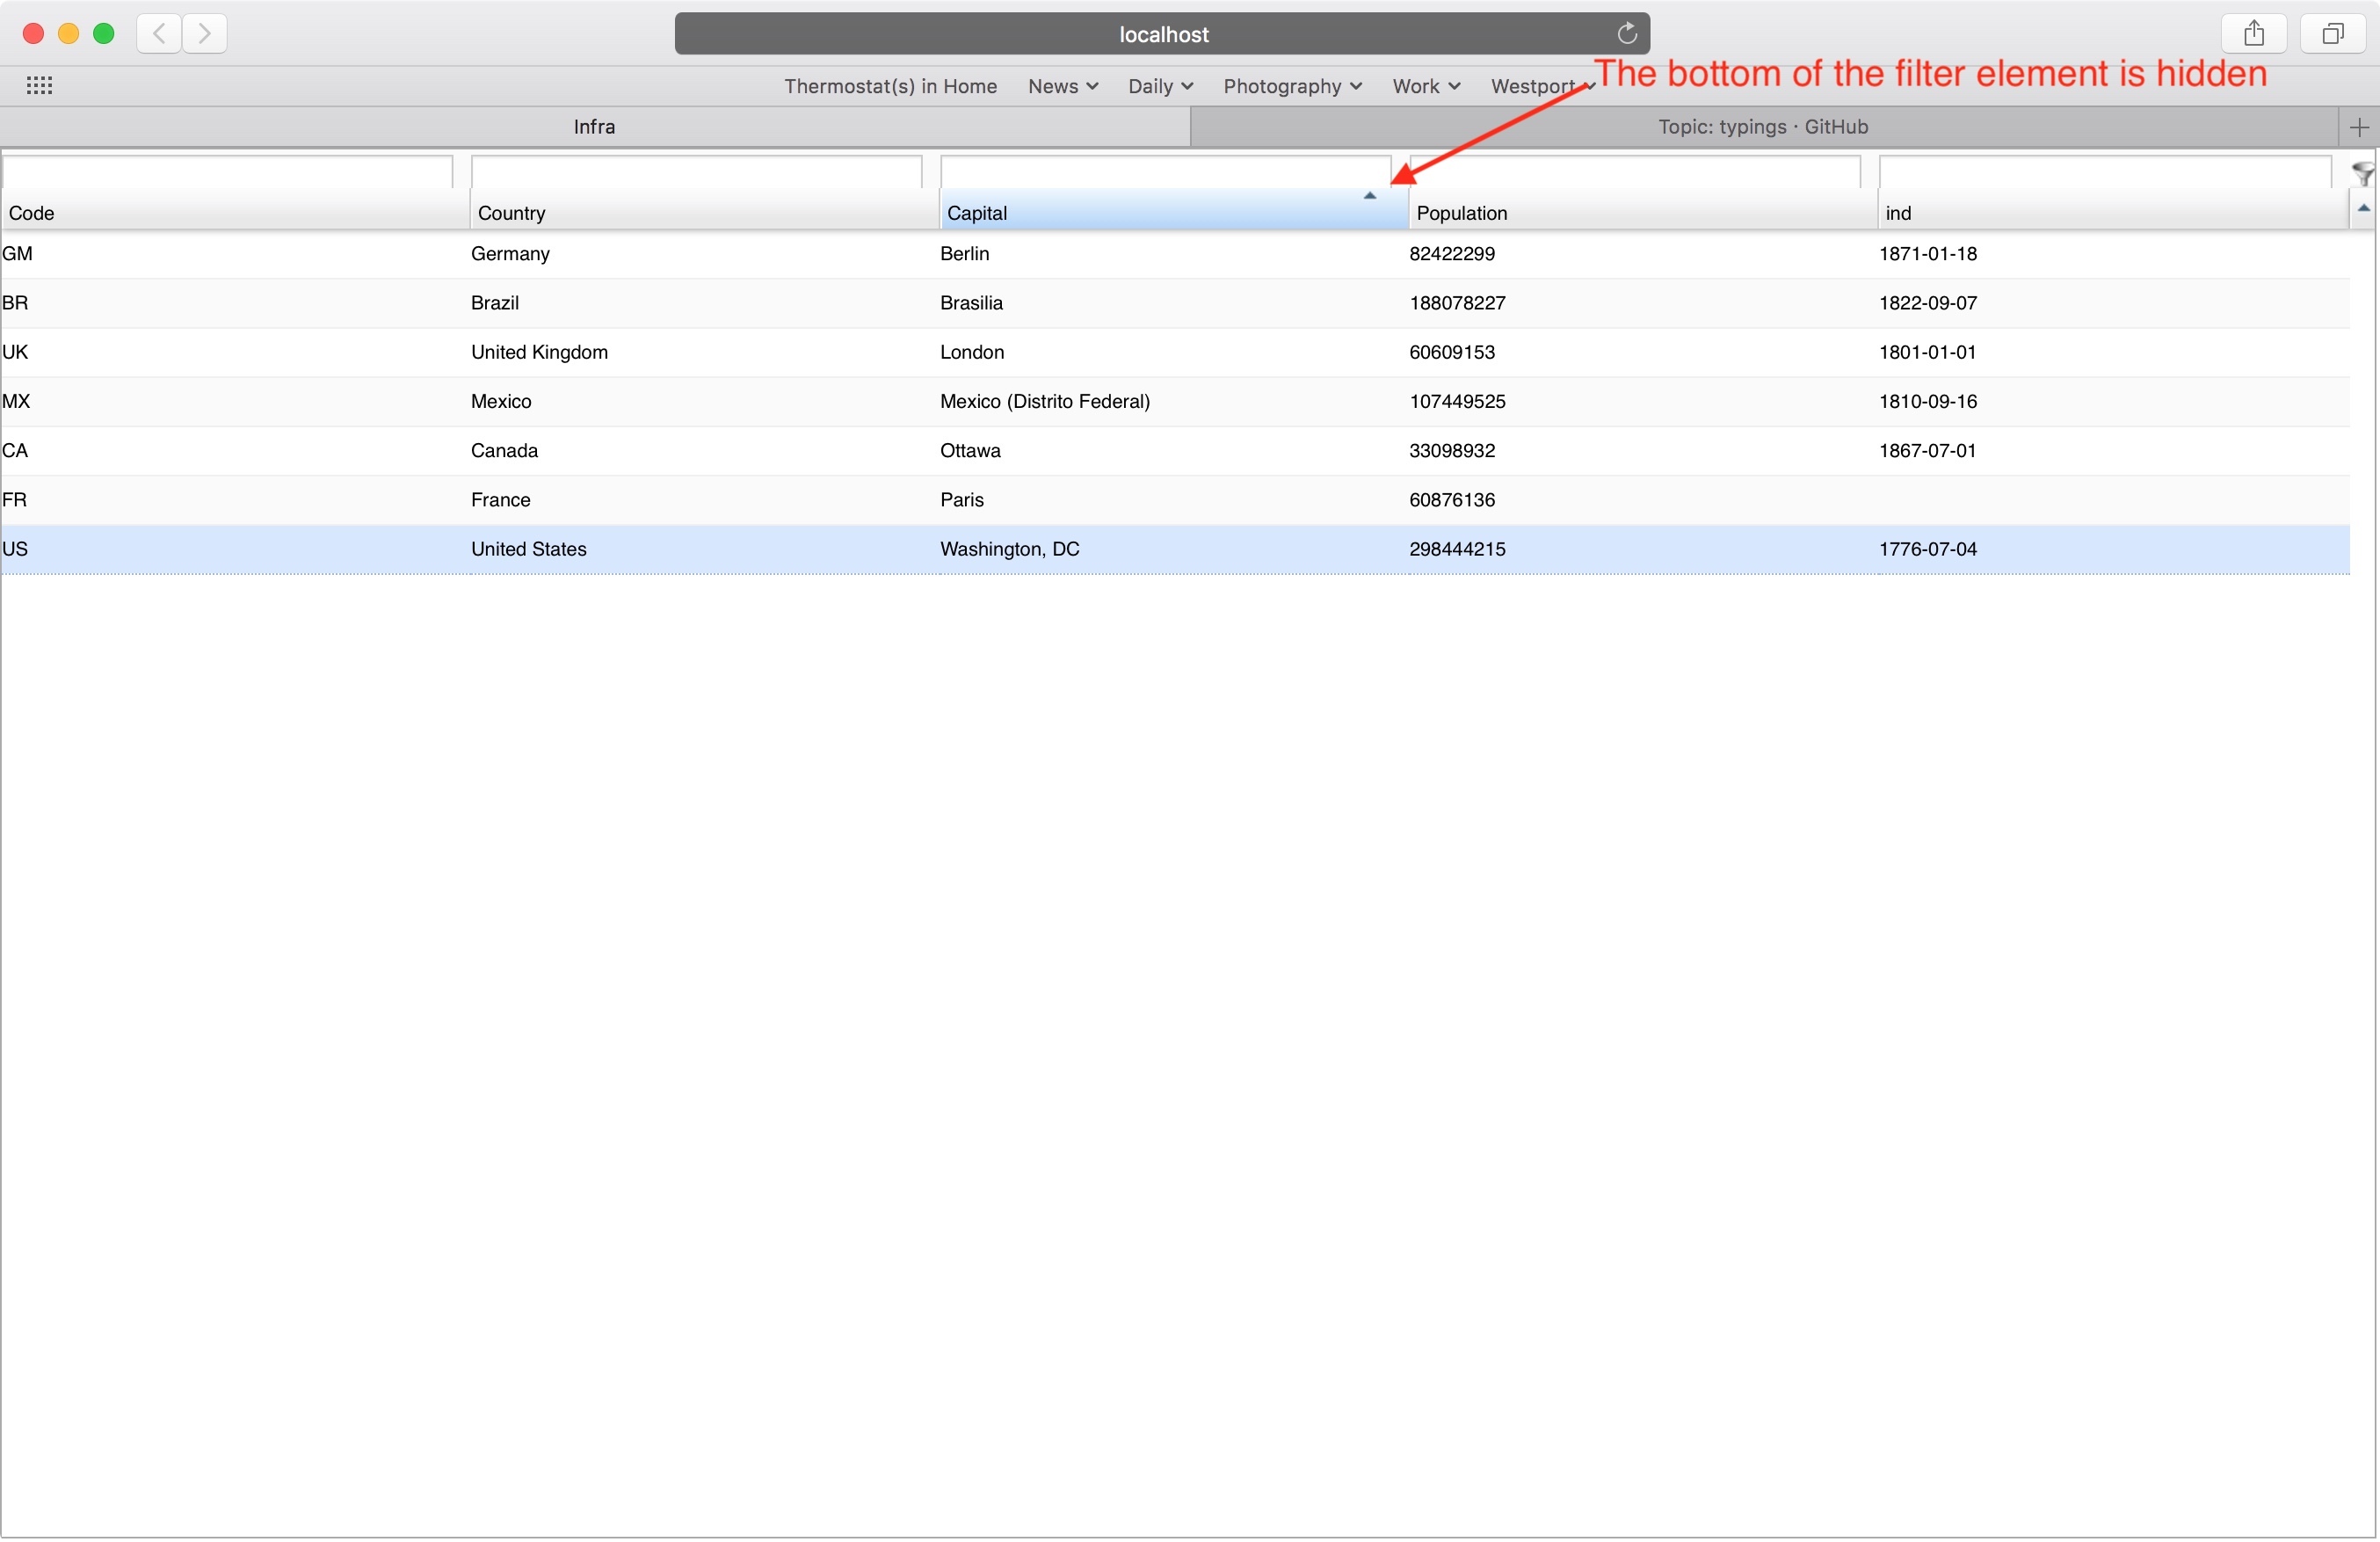This screenshot has height=1542, width=2380.
Task: Show the favorites grid icon
Action: point(39,86)
